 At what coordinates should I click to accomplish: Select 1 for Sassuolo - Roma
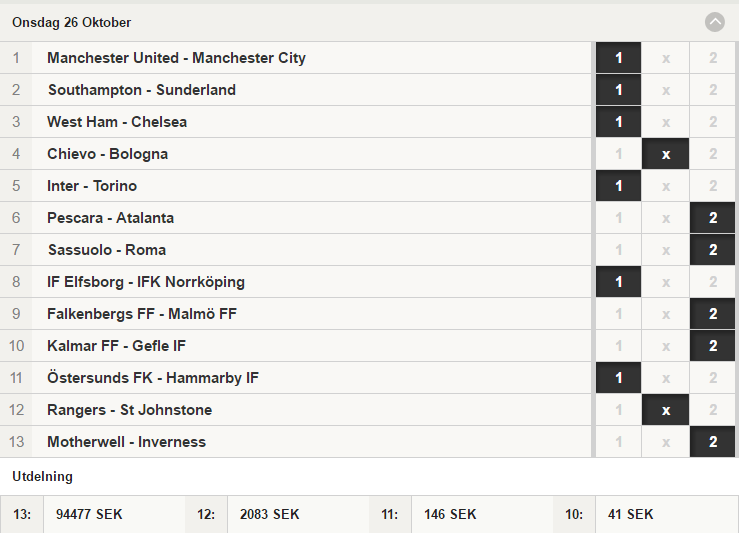click(x=618, y=250)
